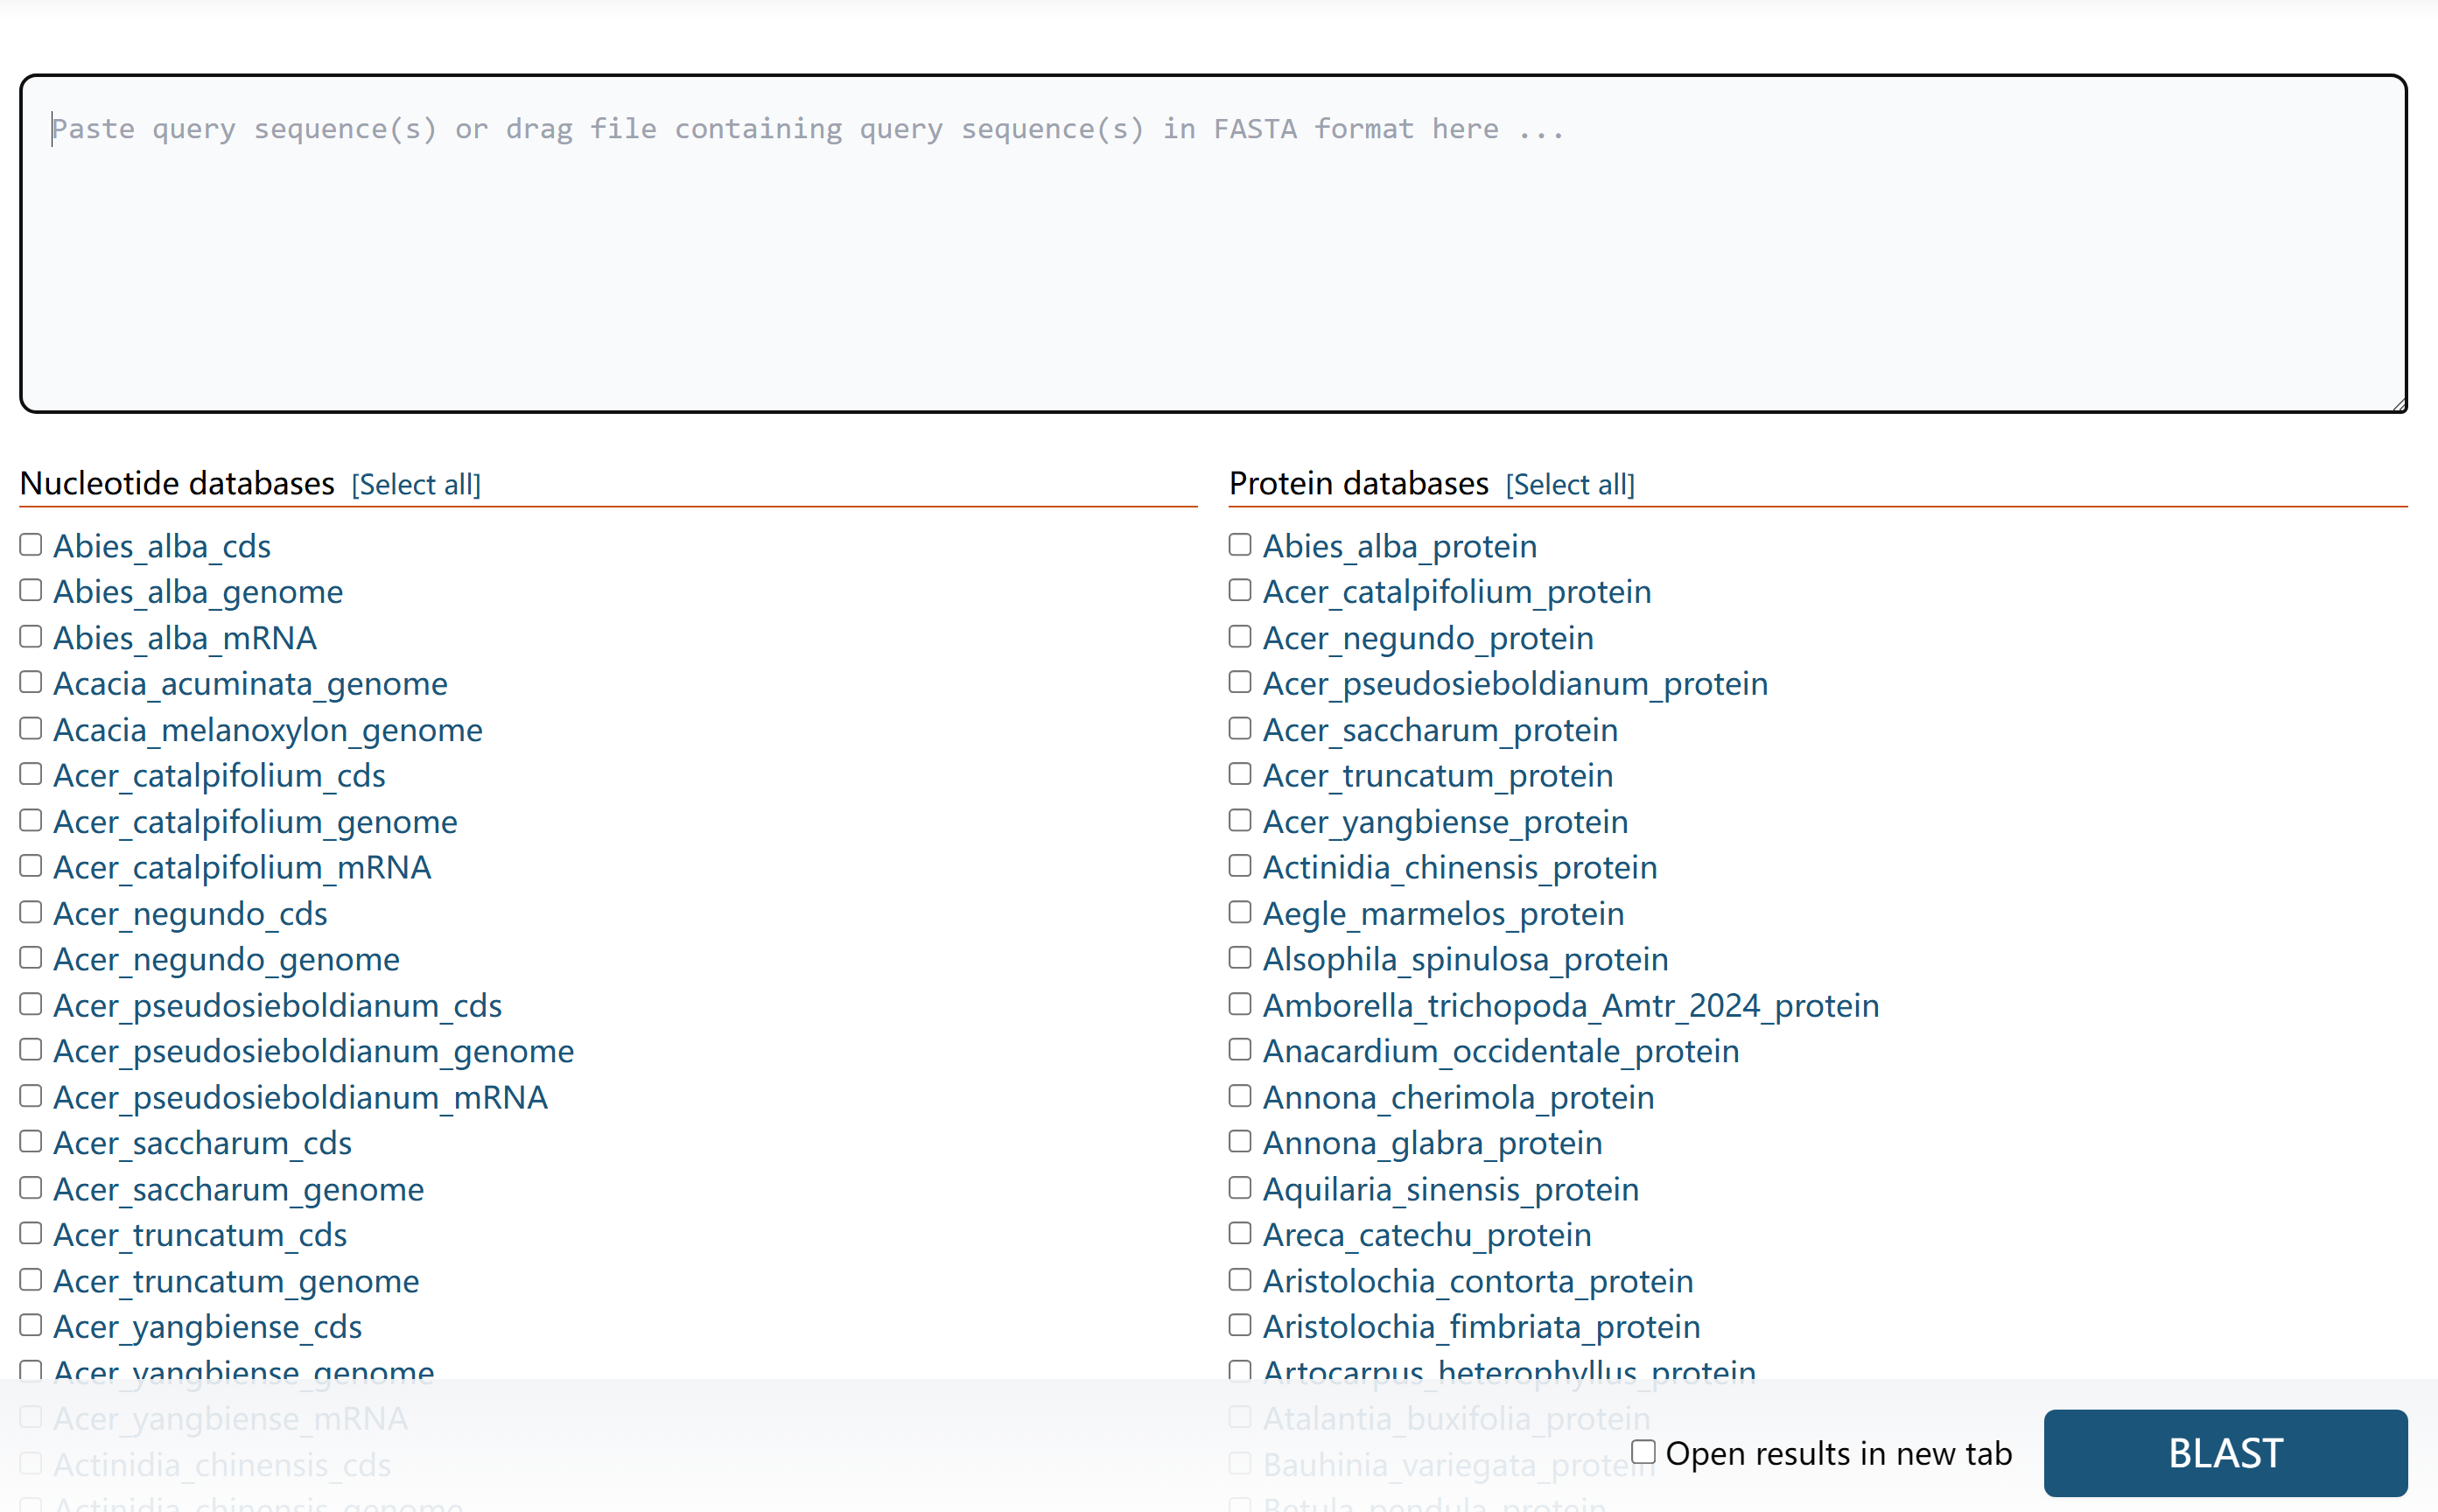Tick Areca_catechu_protein checkbox
The width and height of the screenshot is (2438, 1512).
pyautogui.click(x=1240, y=1233)
